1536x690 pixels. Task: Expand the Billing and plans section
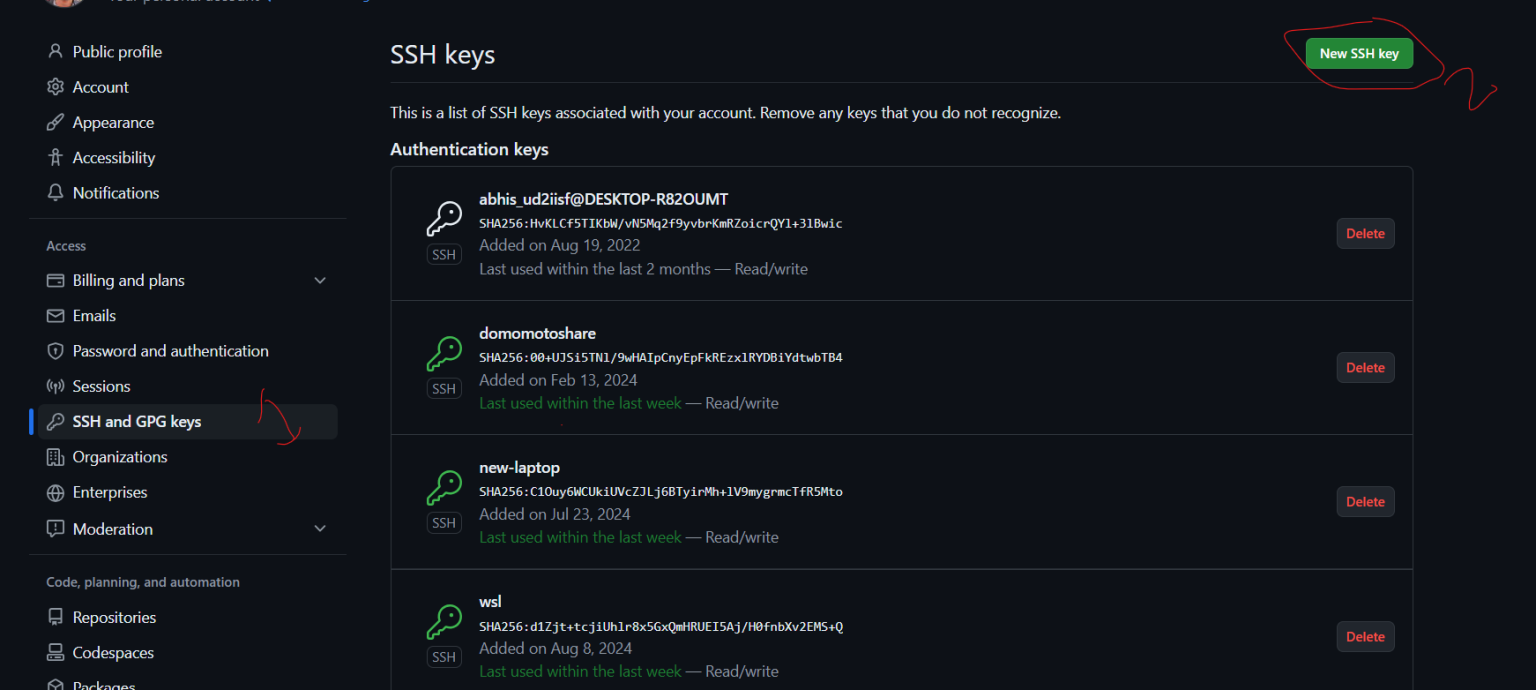[319, 280]
